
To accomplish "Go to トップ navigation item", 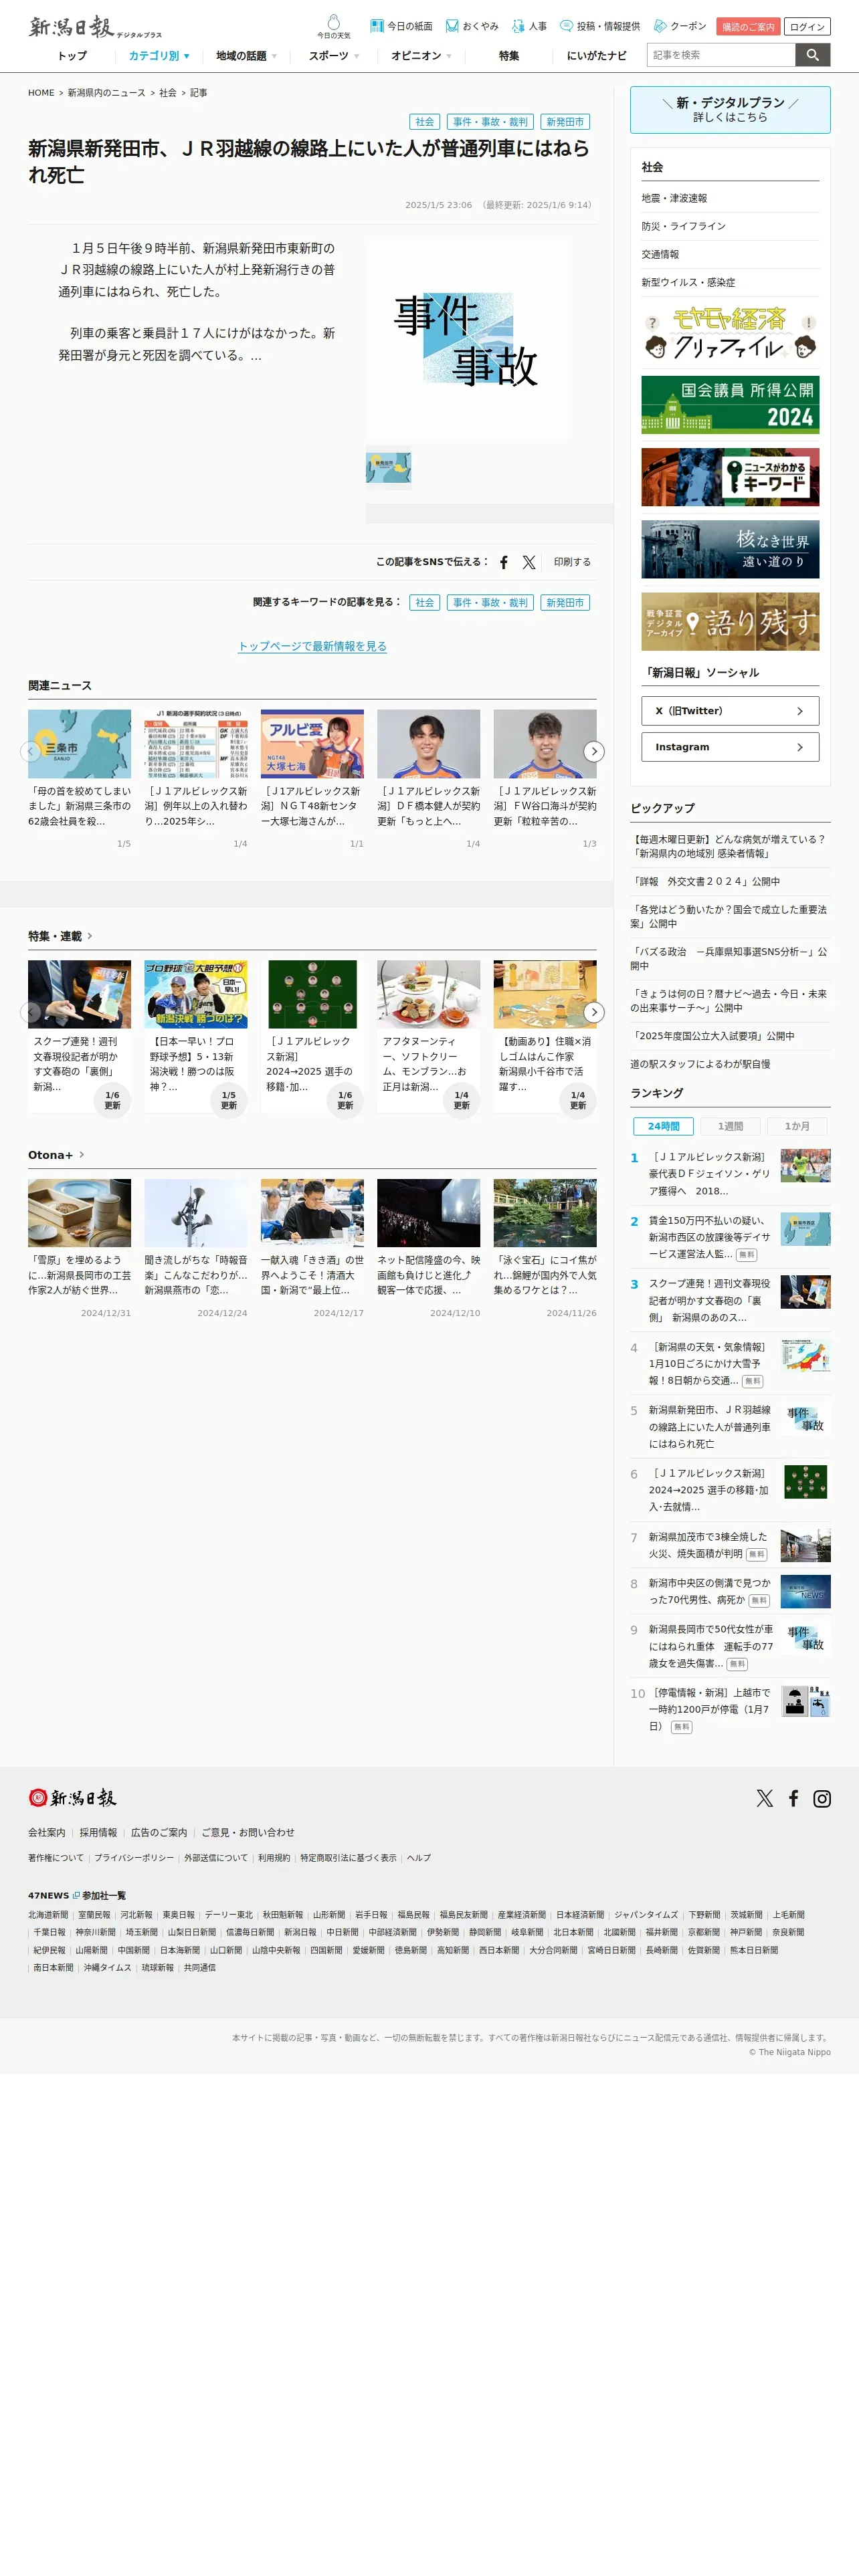I will pyautogui.click(x=72, y=56).
